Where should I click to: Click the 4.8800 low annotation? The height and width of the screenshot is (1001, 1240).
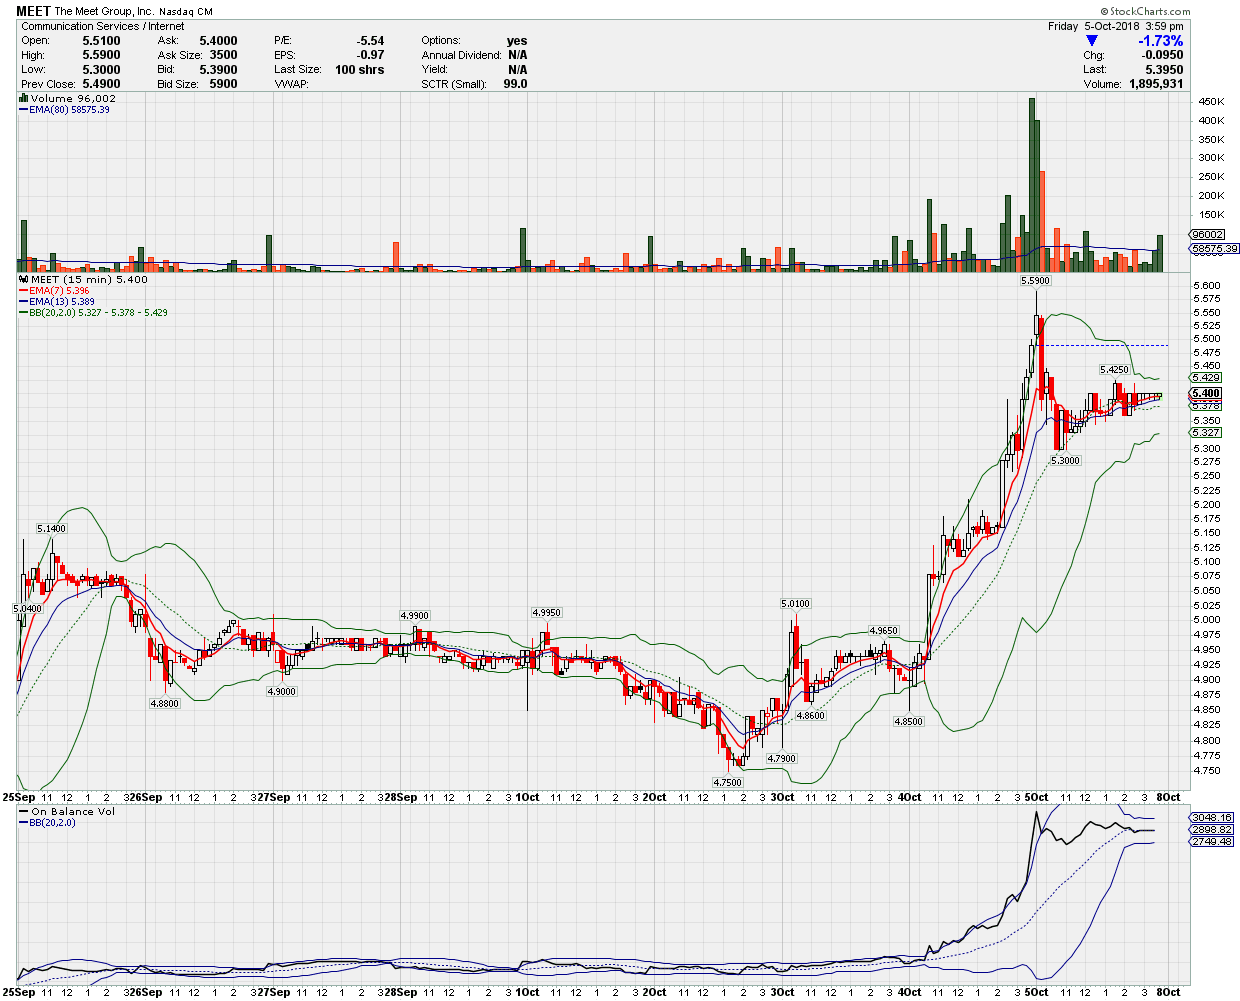point(165,703)
